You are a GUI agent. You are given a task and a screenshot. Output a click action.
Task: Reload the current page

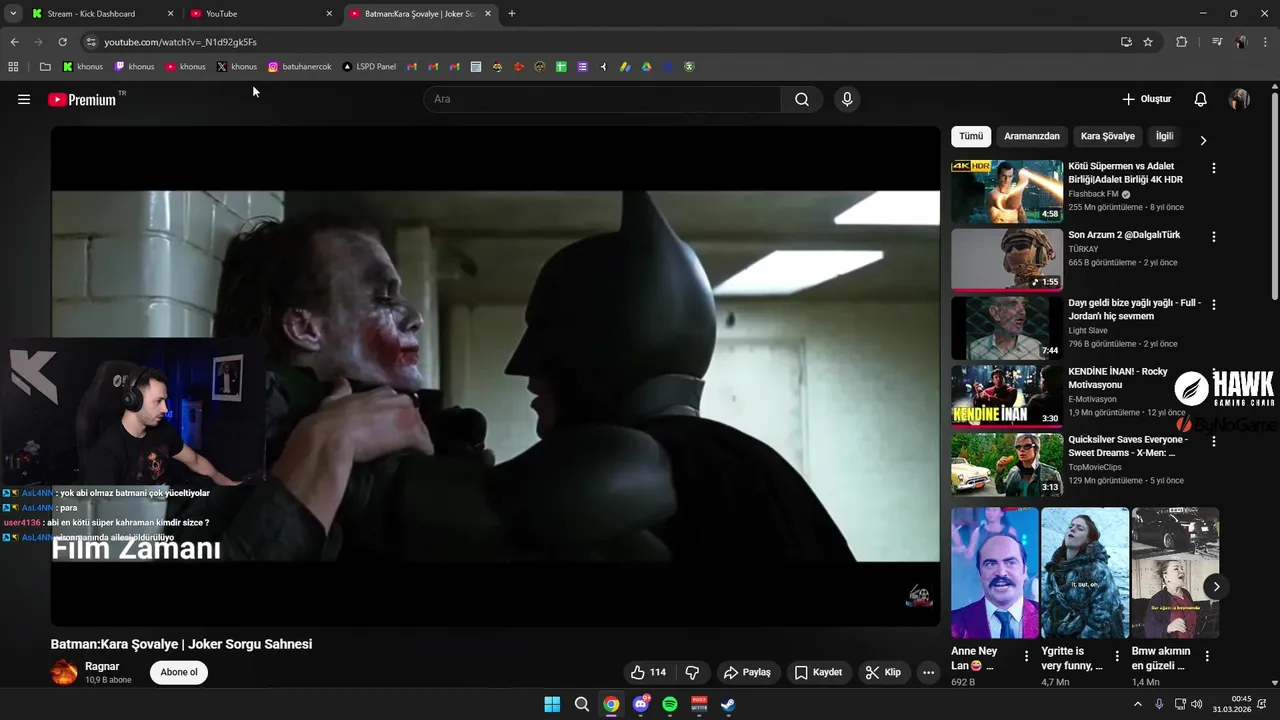point(62,42)
